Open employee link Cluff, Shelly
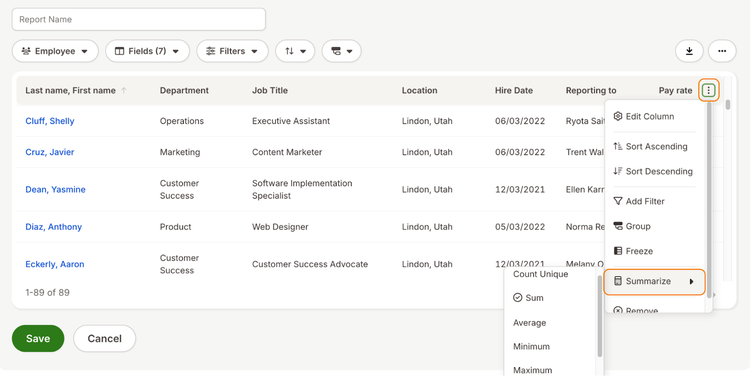Viewport: 750px width, 376px height. coord(50,121)
